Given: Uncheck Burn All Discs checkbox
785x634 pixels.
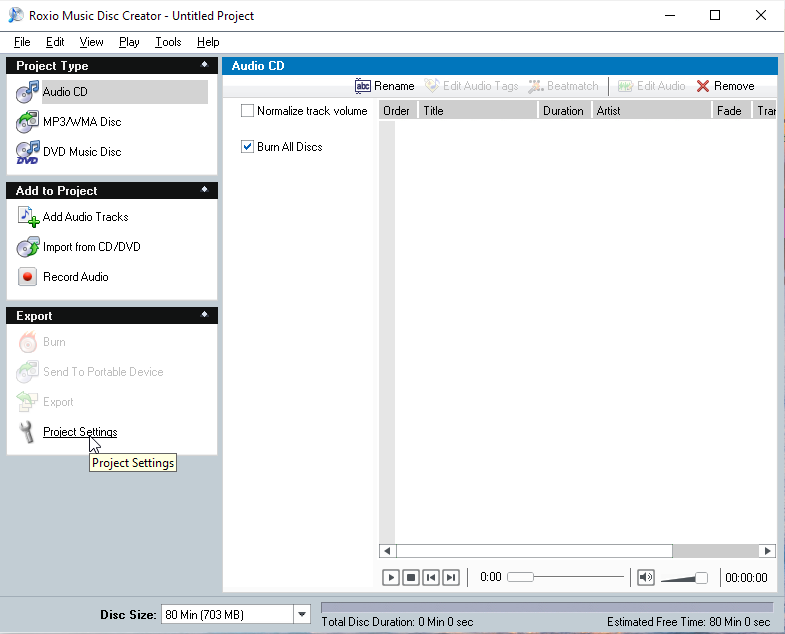Looking at the screenshot, I should click(247, 147).
